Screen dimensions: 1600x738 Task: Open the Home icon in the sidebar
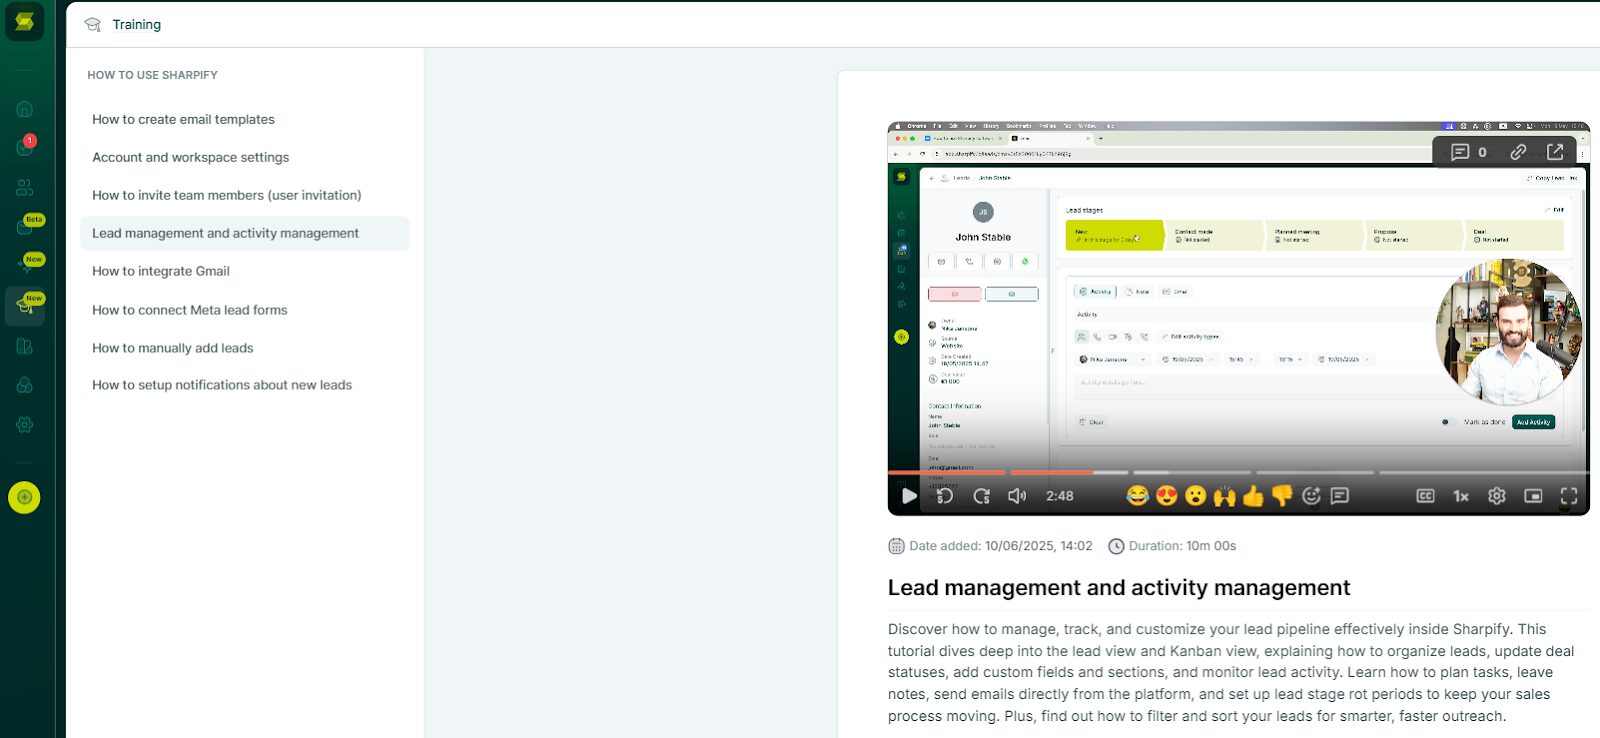pyautogui.click(x=25, y=109)
